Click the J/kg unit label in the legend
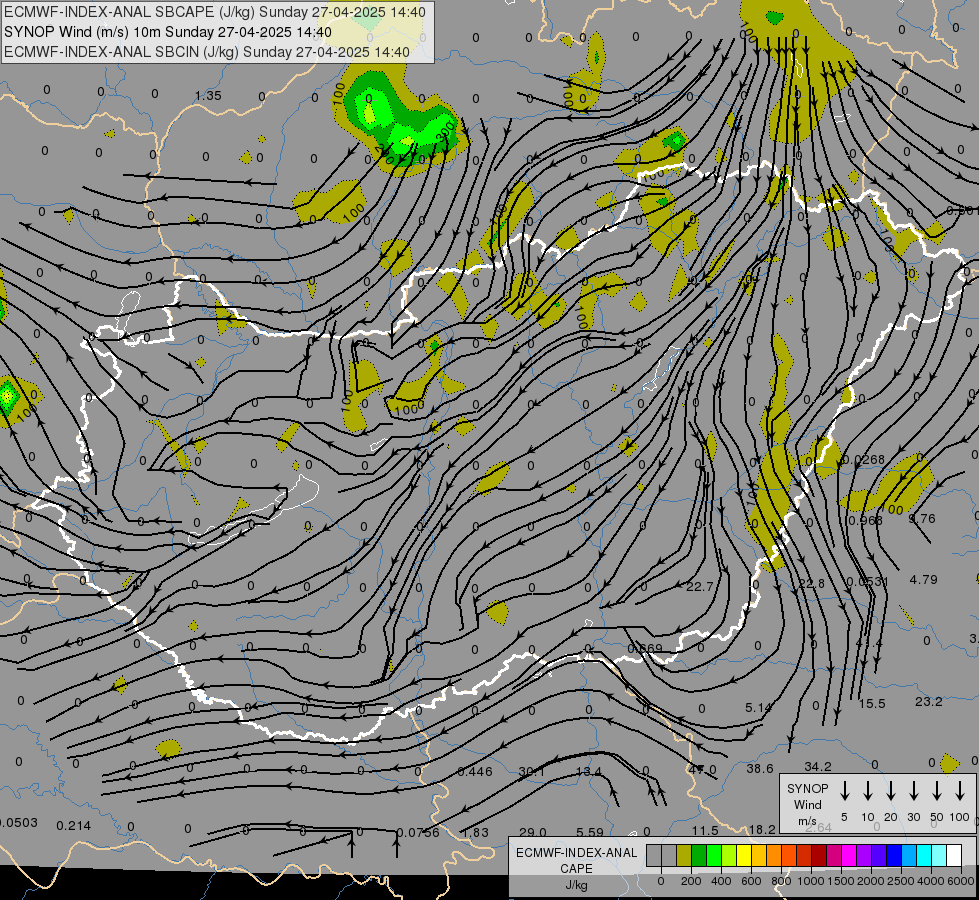979x900 pixels. [x=576, y=884]
